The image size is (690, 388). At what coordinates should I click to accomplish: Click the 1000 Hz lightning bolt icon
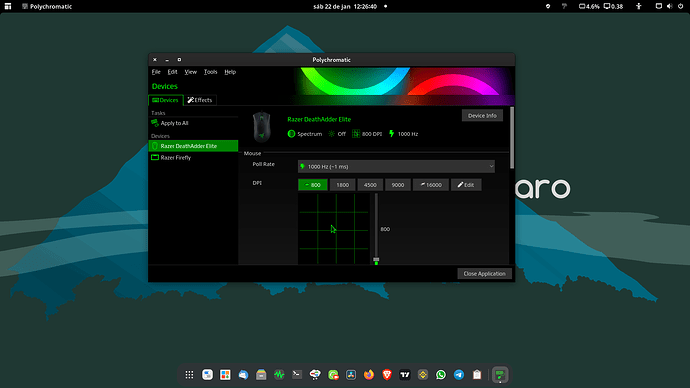(391, 134)
